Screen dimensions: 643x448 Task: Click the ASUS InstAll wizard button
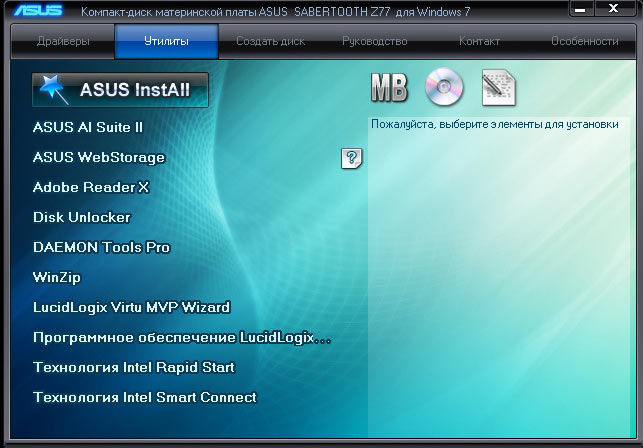pos(120,90)
